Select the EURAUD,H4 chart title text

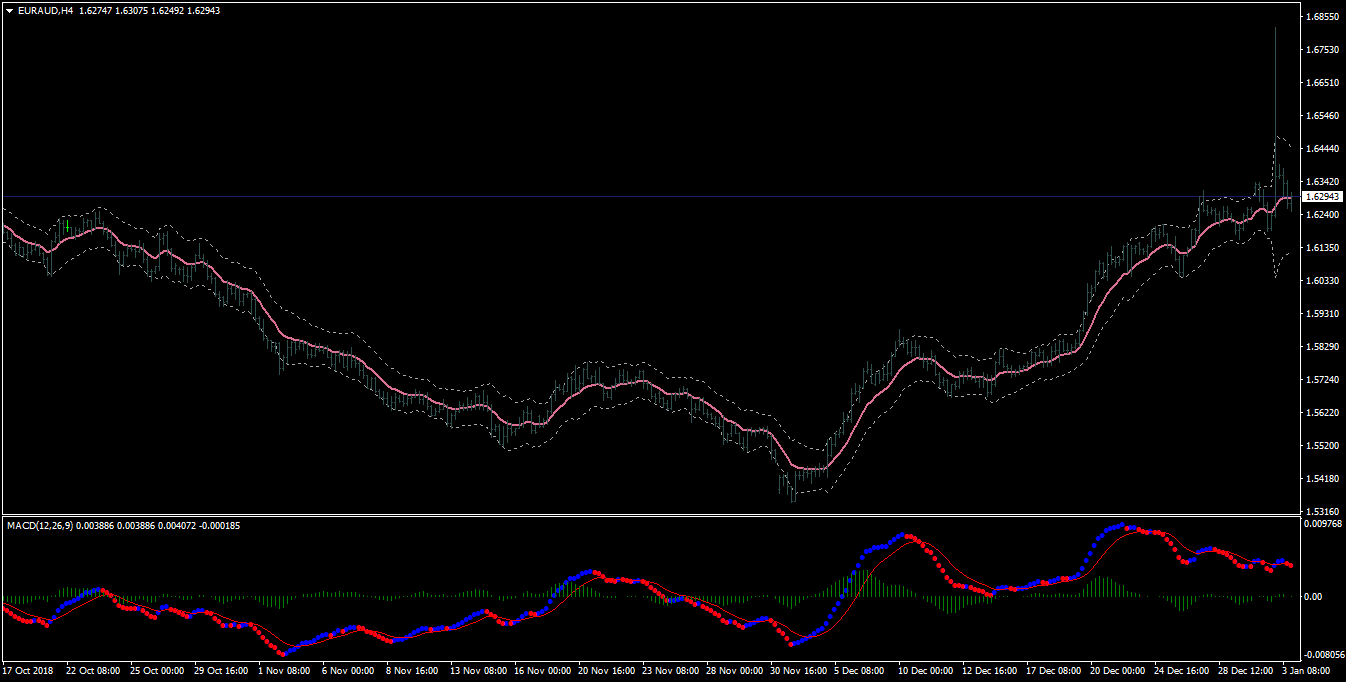click(x=46, y=10)
